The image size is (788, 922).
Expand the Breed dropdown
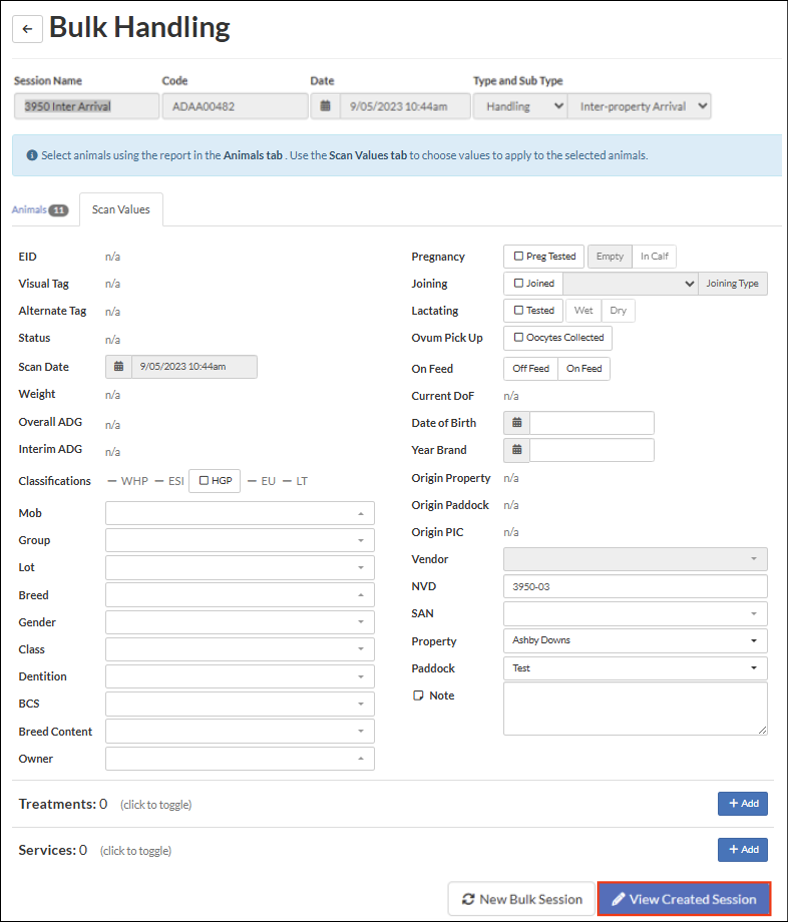coord(239,595)
